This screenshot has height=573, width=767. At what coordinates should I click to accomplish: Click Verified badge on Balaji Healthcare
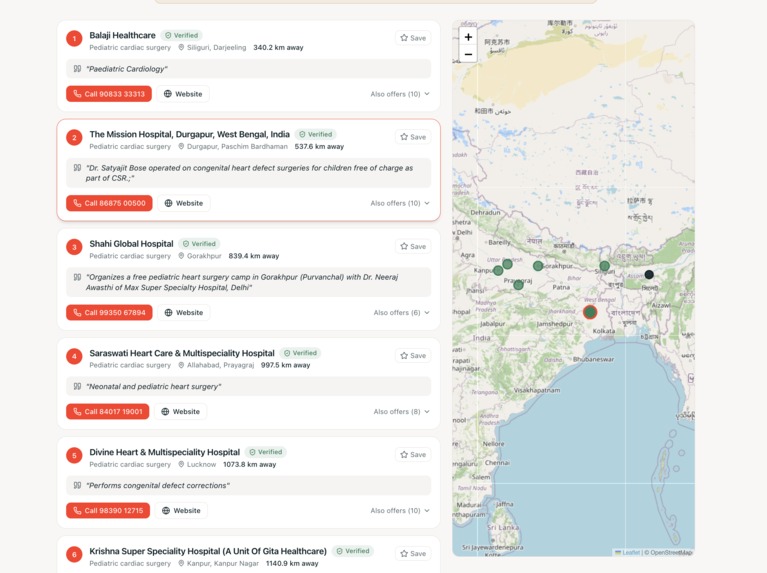pos(181,35)
